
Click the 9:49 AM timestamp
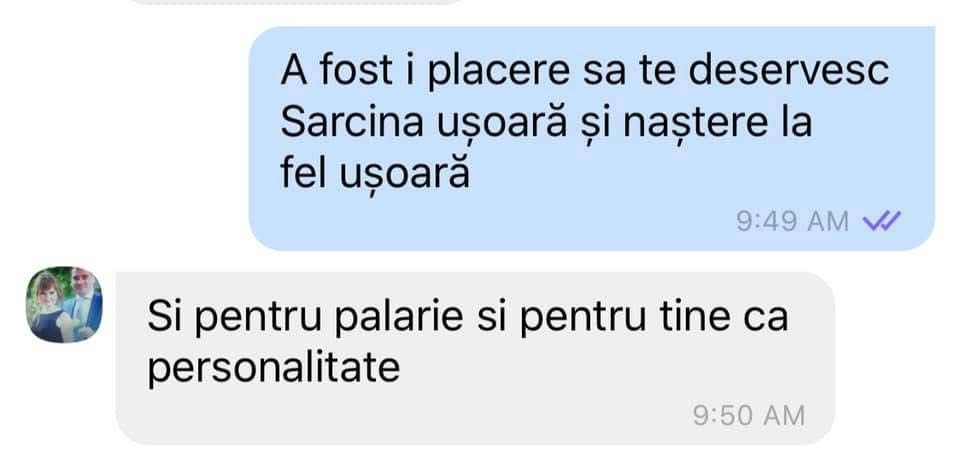point(792,221)
